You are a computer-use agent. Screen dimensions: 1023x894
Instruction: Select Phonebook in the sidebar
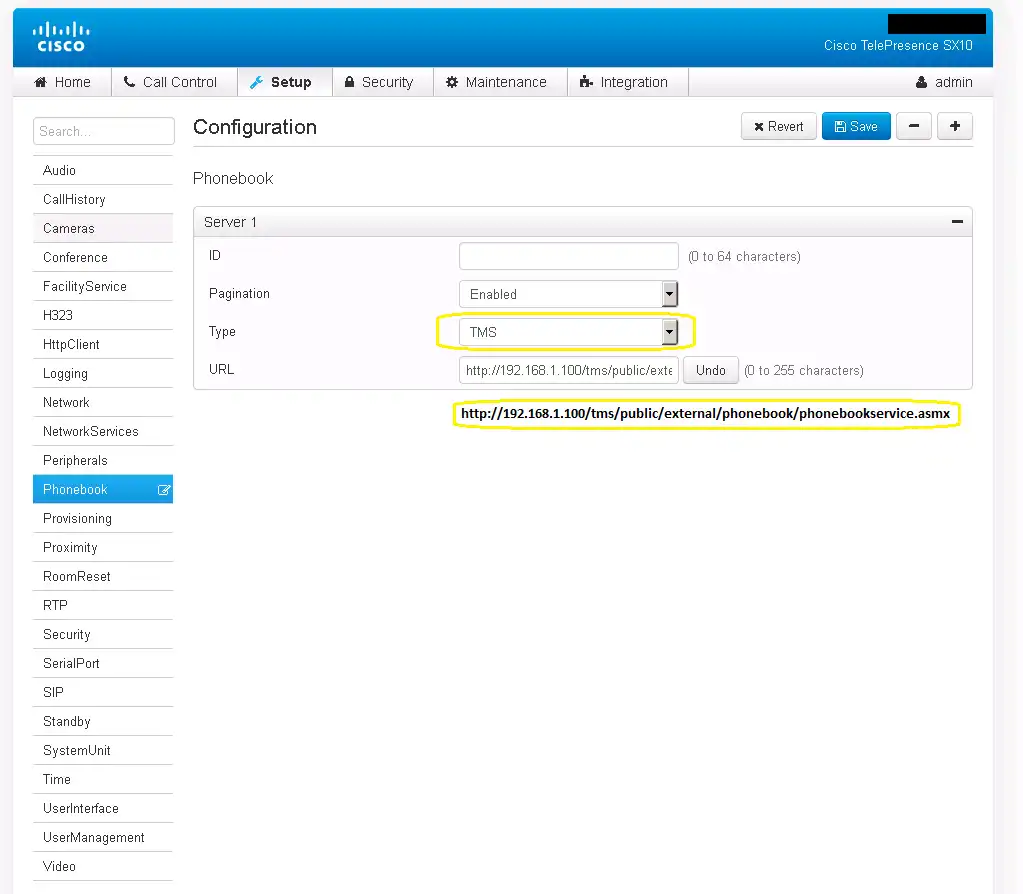tap(103, 489)
